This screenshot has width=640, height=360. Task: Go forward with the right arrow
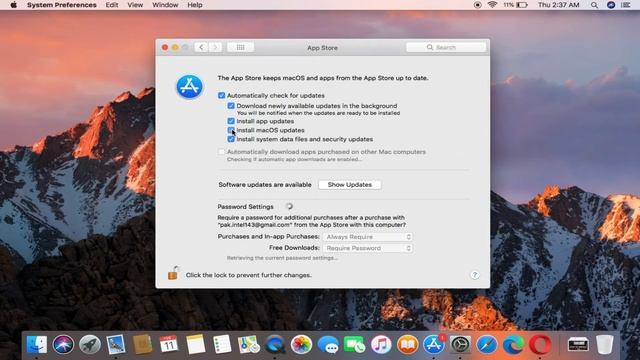(x=216, y=47)
